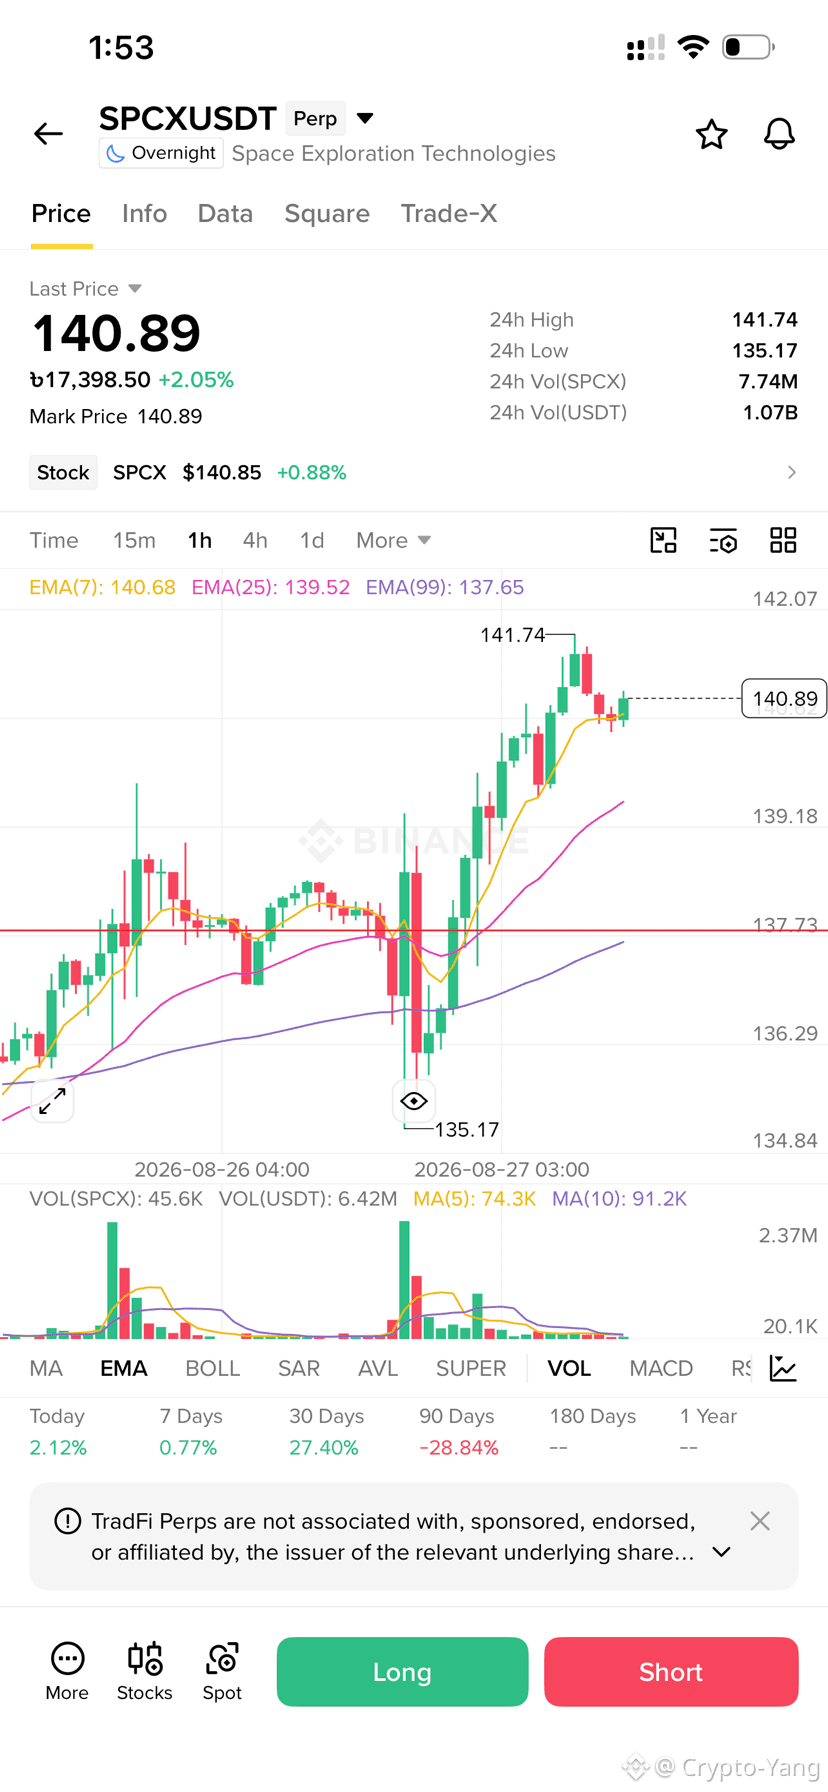Tap the MA(5) volume legend
Image resolution: width=828 pixels, height=1792 pixels.
(x=474, y=1198)
